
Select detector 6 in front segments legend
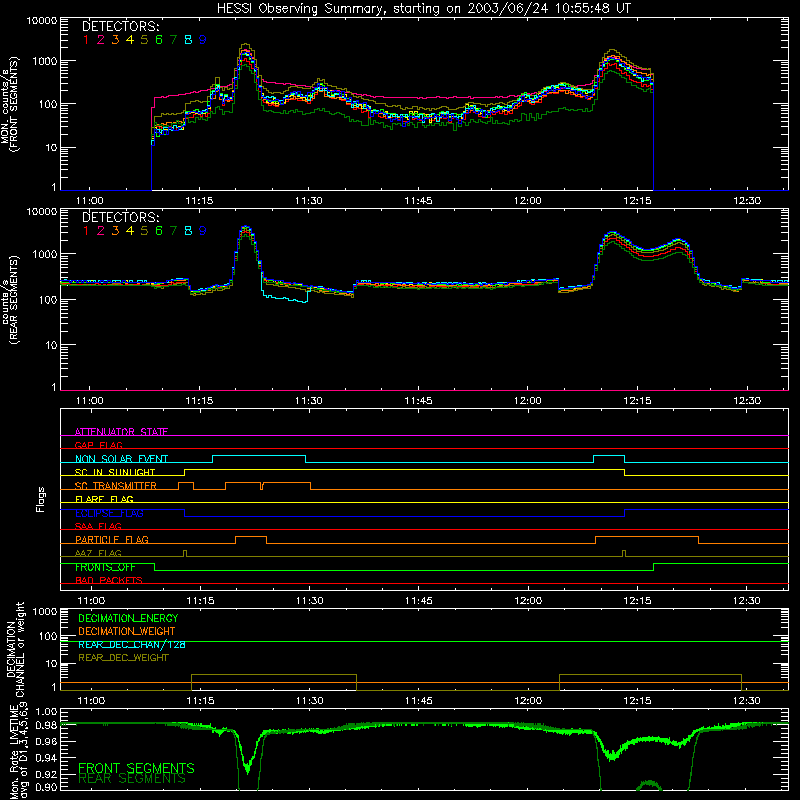point(159,39)
